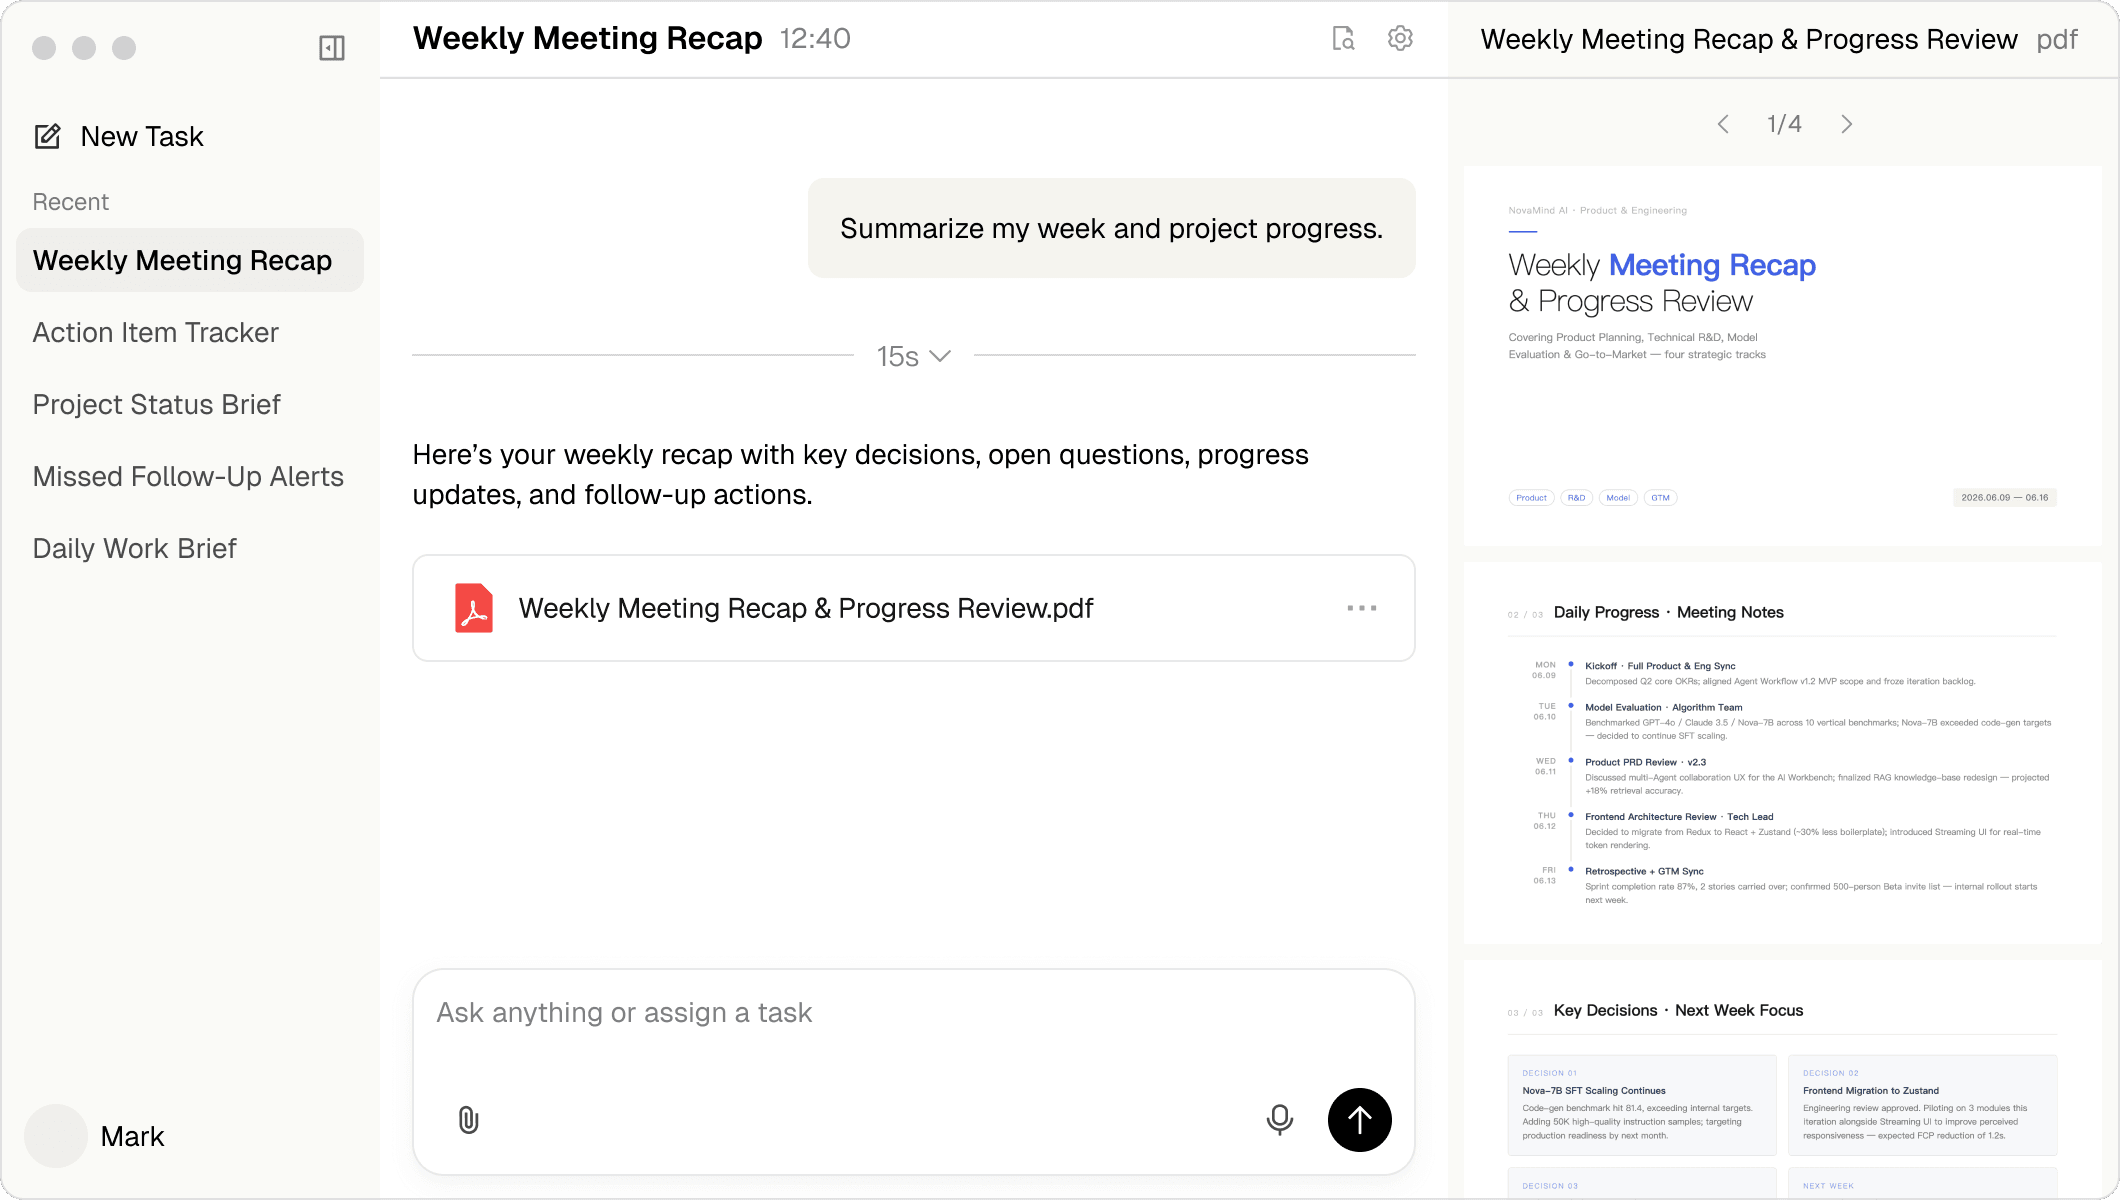Click the user message Summarize my week

tap(1112, 228)
